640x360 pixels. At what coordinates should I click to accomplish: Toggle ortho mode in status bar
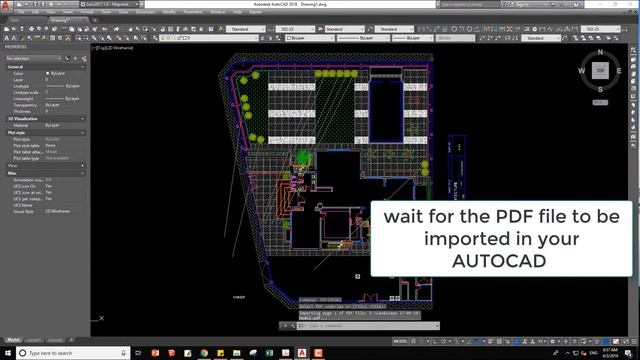click(x=436, y=341)
